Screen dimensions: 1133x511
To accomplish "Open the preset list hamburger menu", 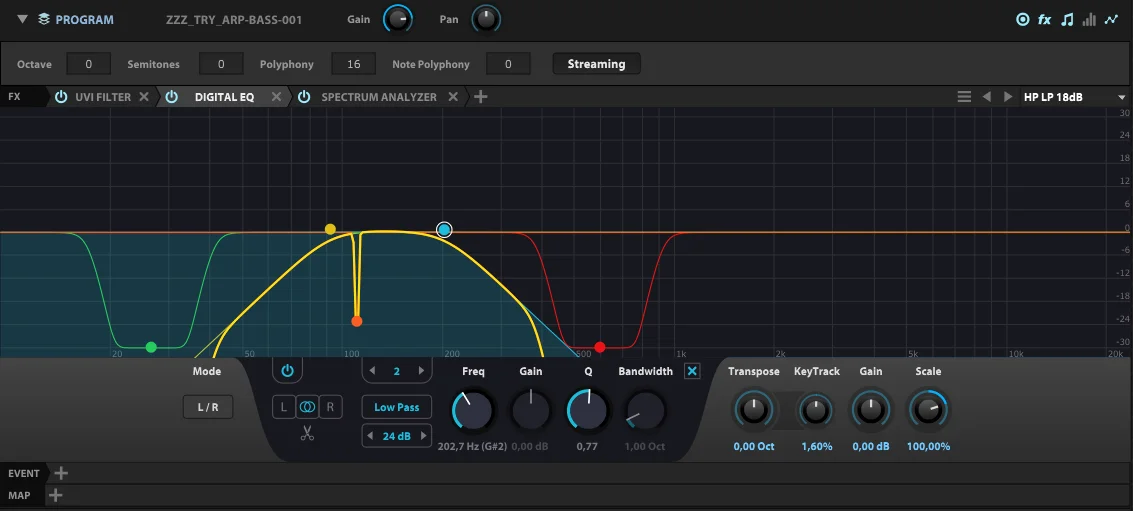I will pos(964,96).
